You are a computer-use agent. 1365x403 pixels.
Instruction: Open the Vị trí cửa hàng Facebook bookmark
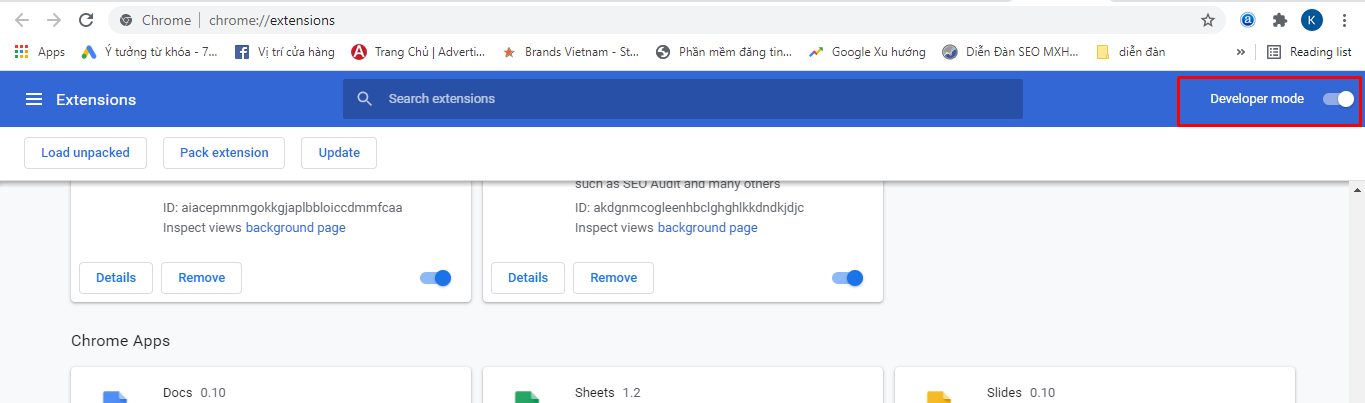click(x=284, y=52)
